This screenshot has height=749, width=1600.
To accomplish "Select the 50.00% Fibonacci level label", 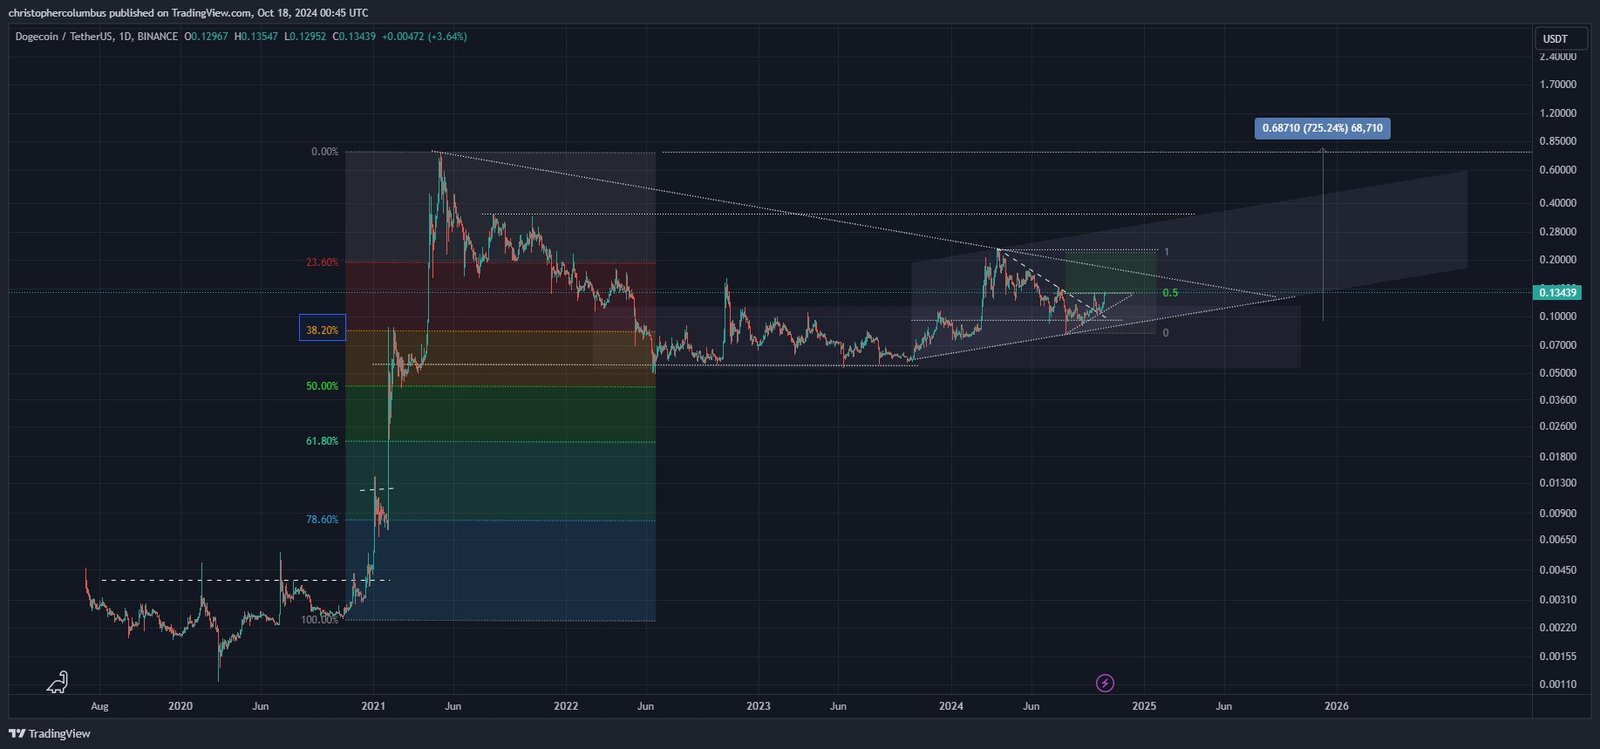I will [x=322, y=386].
